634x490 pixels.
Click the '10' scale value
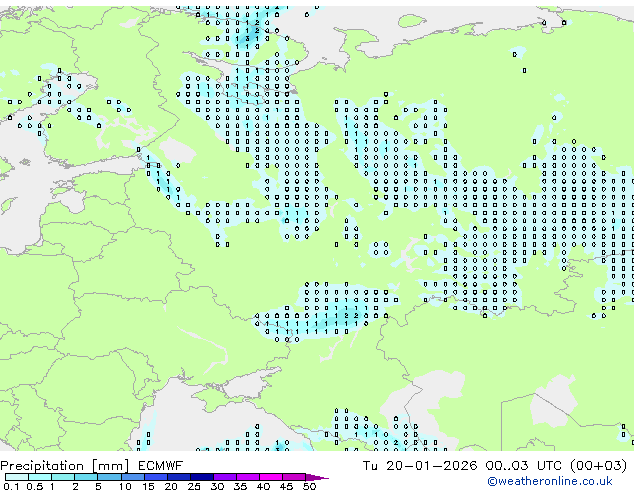pos(125,486)
